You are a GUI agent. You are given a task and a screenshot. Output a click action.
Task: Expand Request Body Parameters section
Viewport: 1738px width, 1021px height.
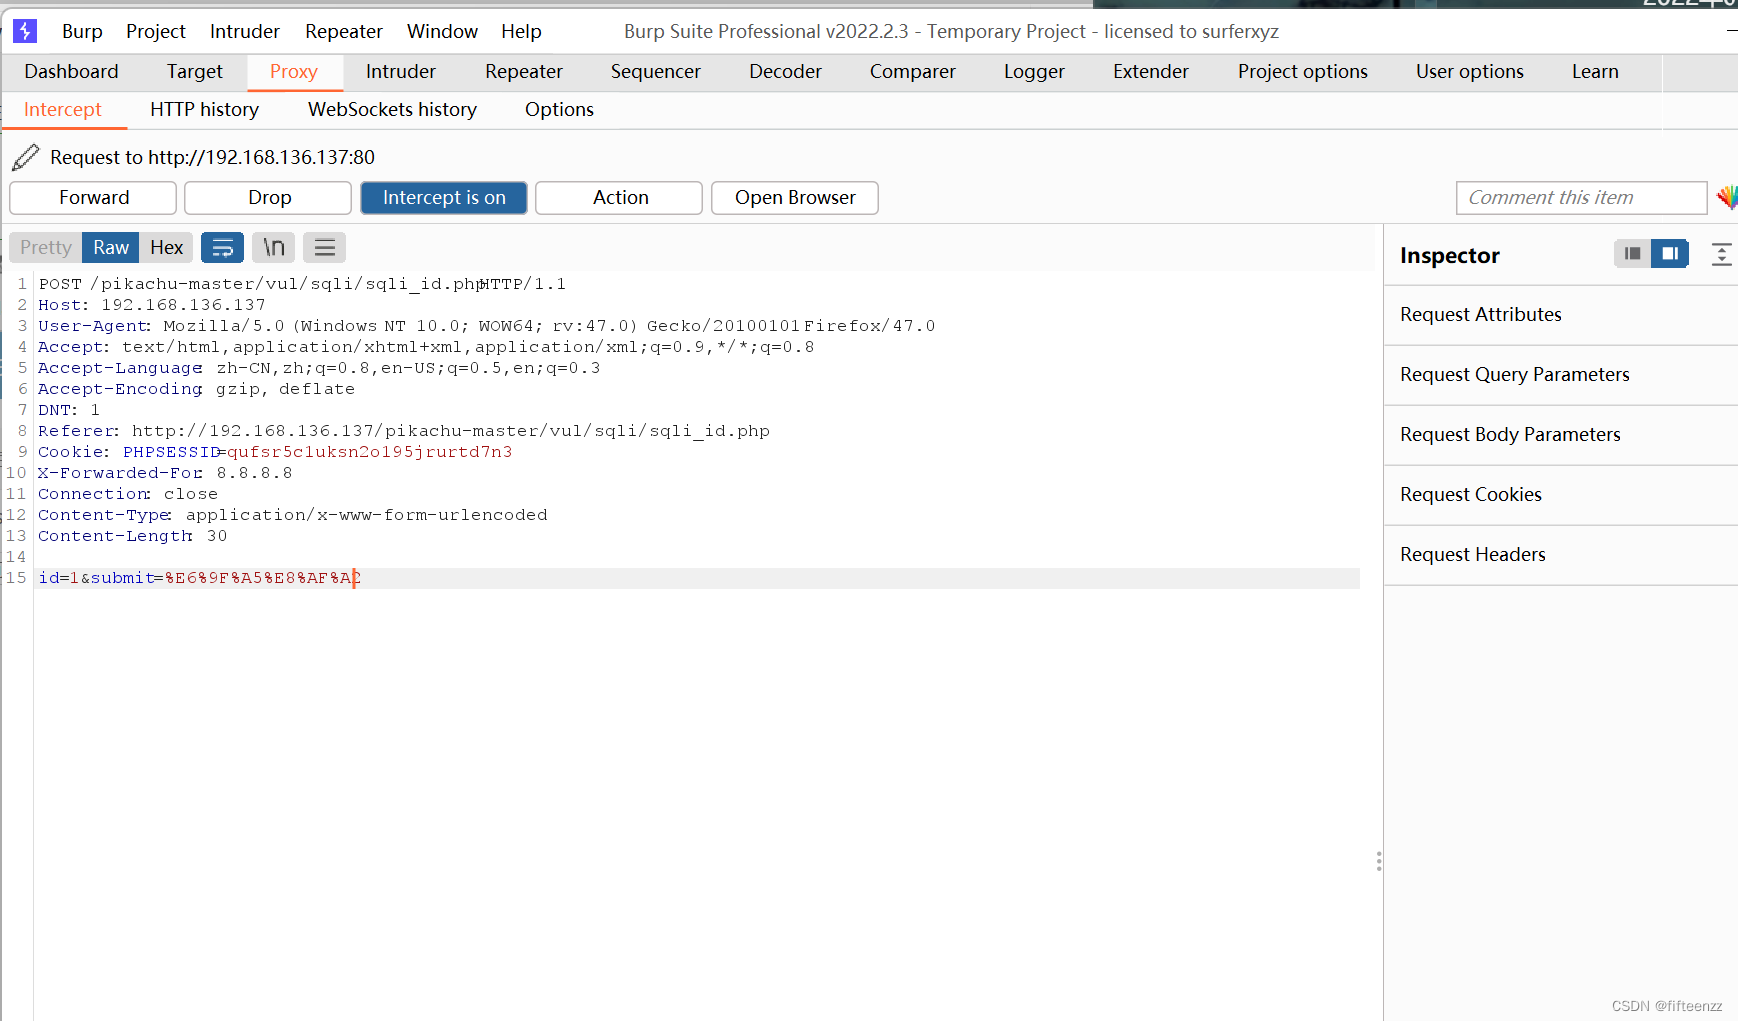tap(1561, 435)
